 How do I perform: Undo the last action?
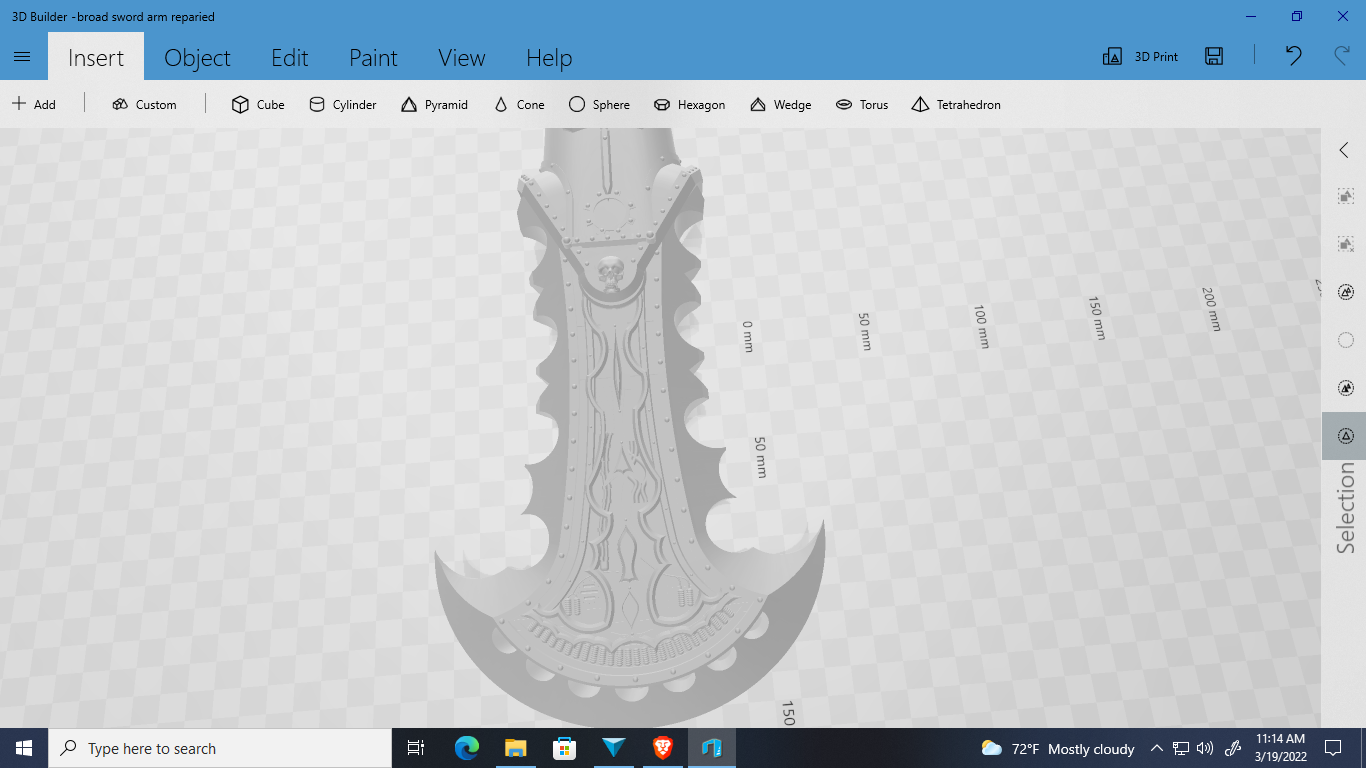(1294, 56)
